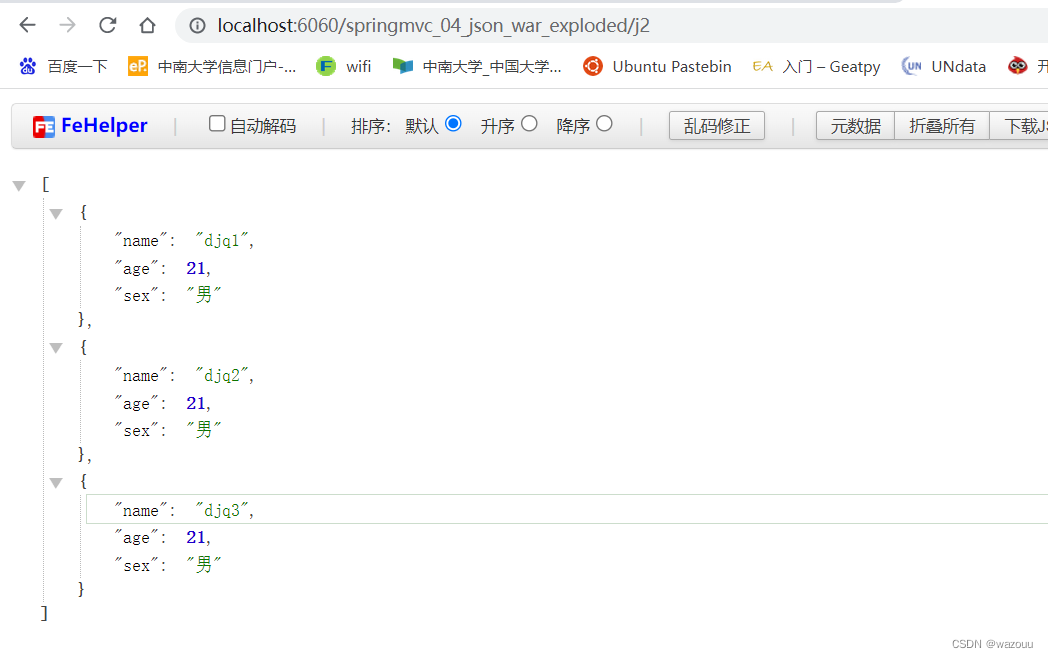
Task: Click the browser forward arrow
Action: click(x=68, y=25)
